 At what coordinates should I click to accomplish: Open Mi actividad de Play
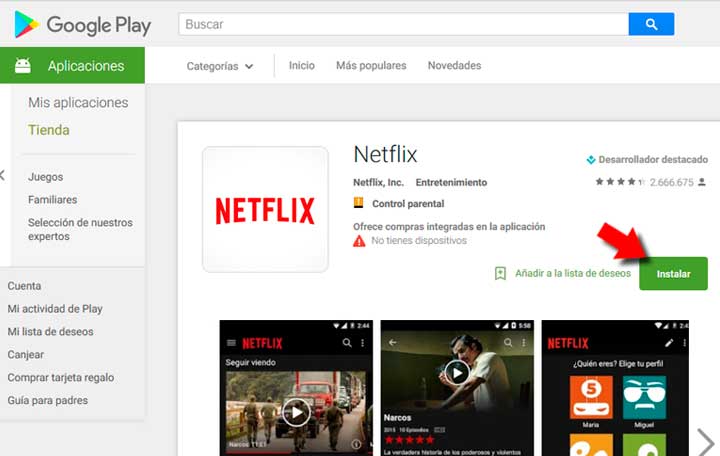pyautogui.click(x=55, y=309)
